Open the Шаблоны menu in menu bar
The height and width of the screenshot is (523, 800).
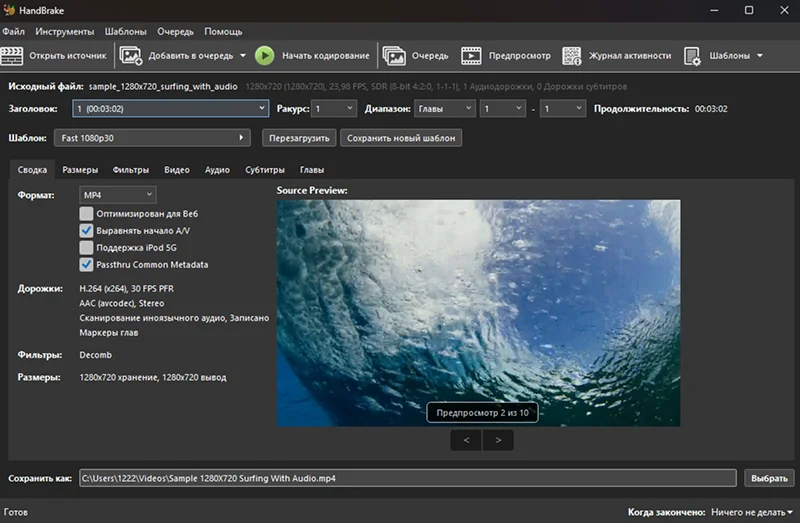click(126, 32)
